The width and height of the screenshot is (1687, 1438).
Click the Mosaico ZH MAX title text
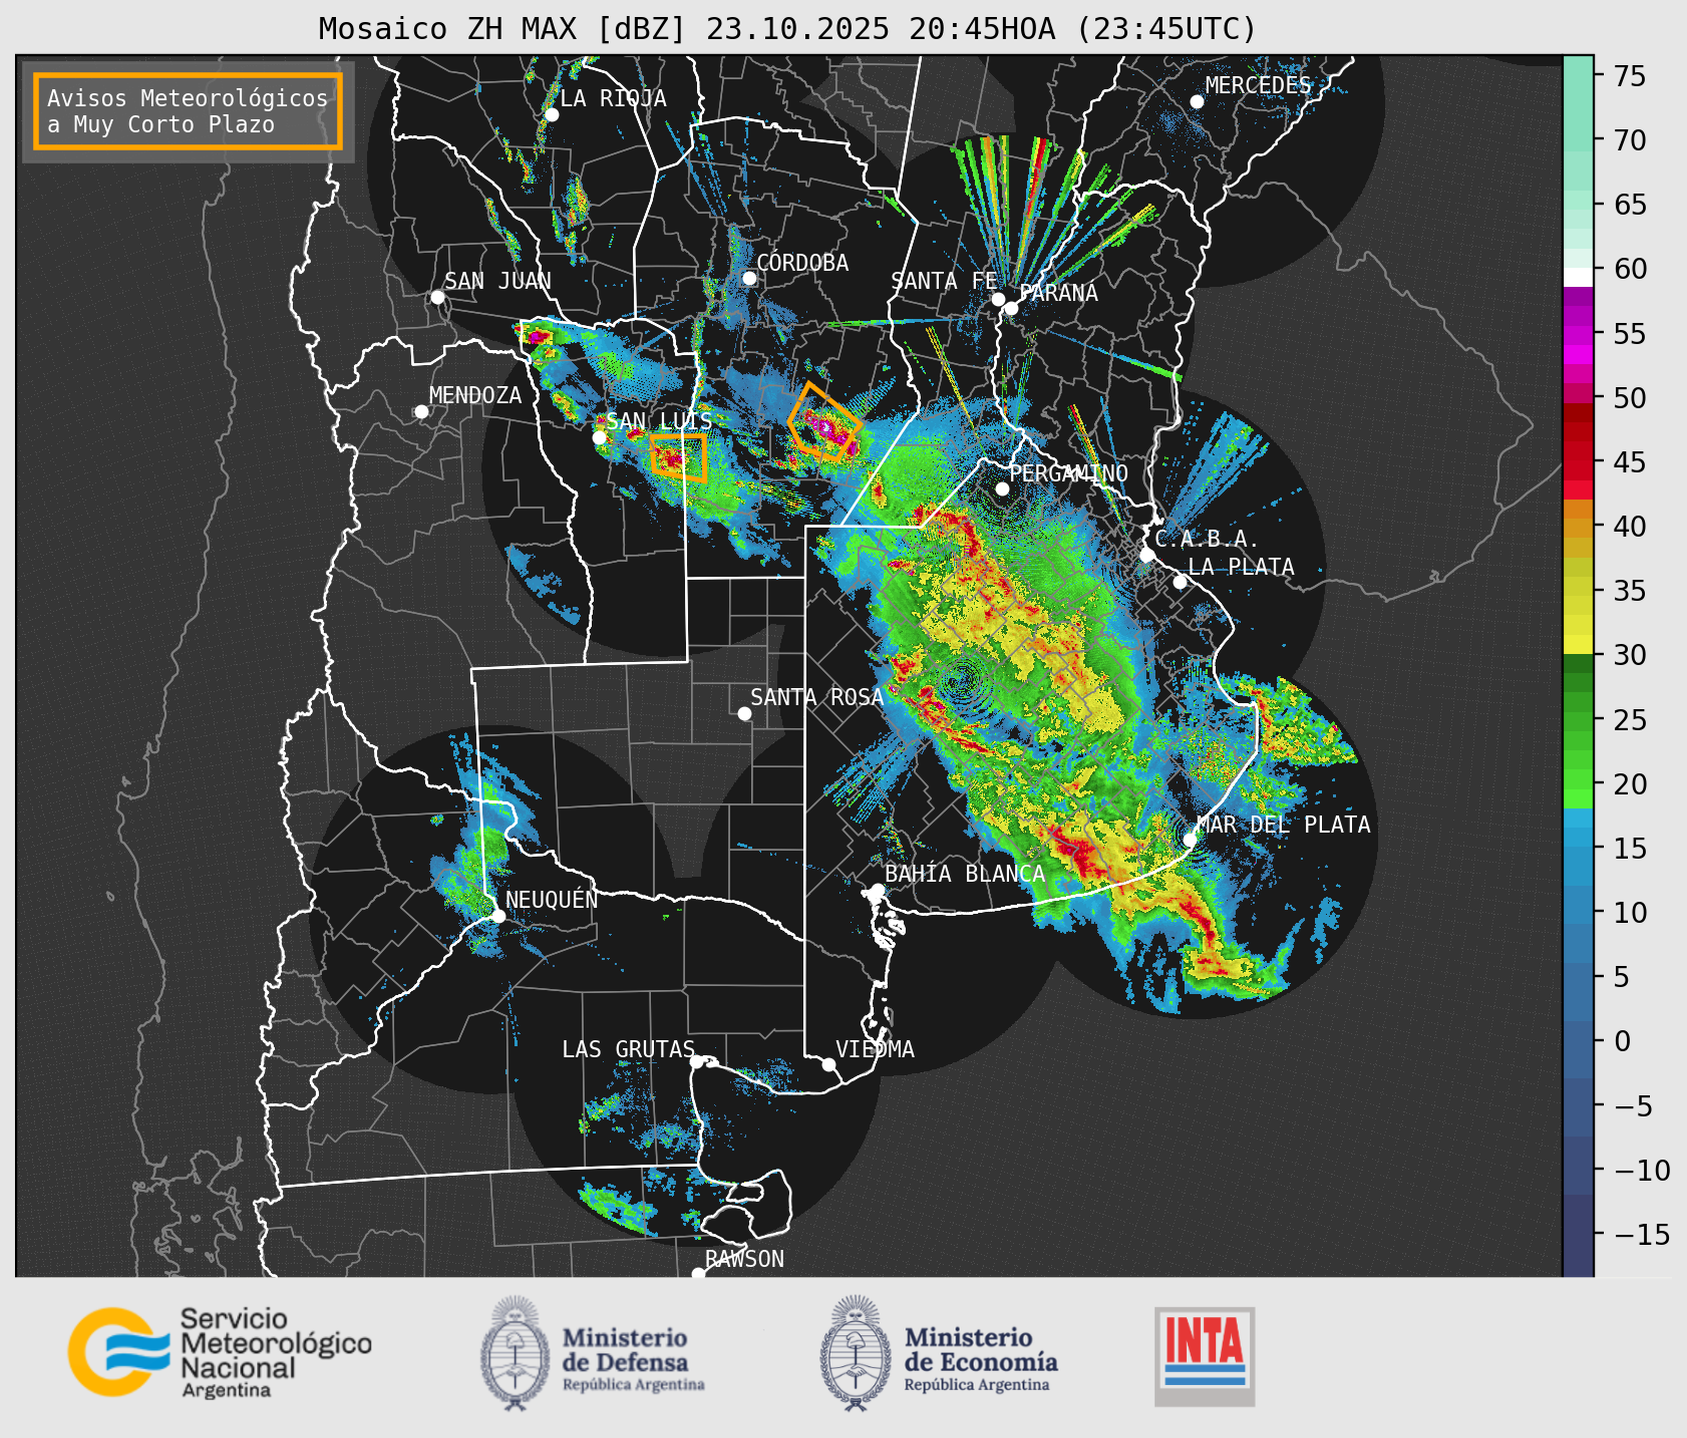pyautogui.click(x=786, y=29)
